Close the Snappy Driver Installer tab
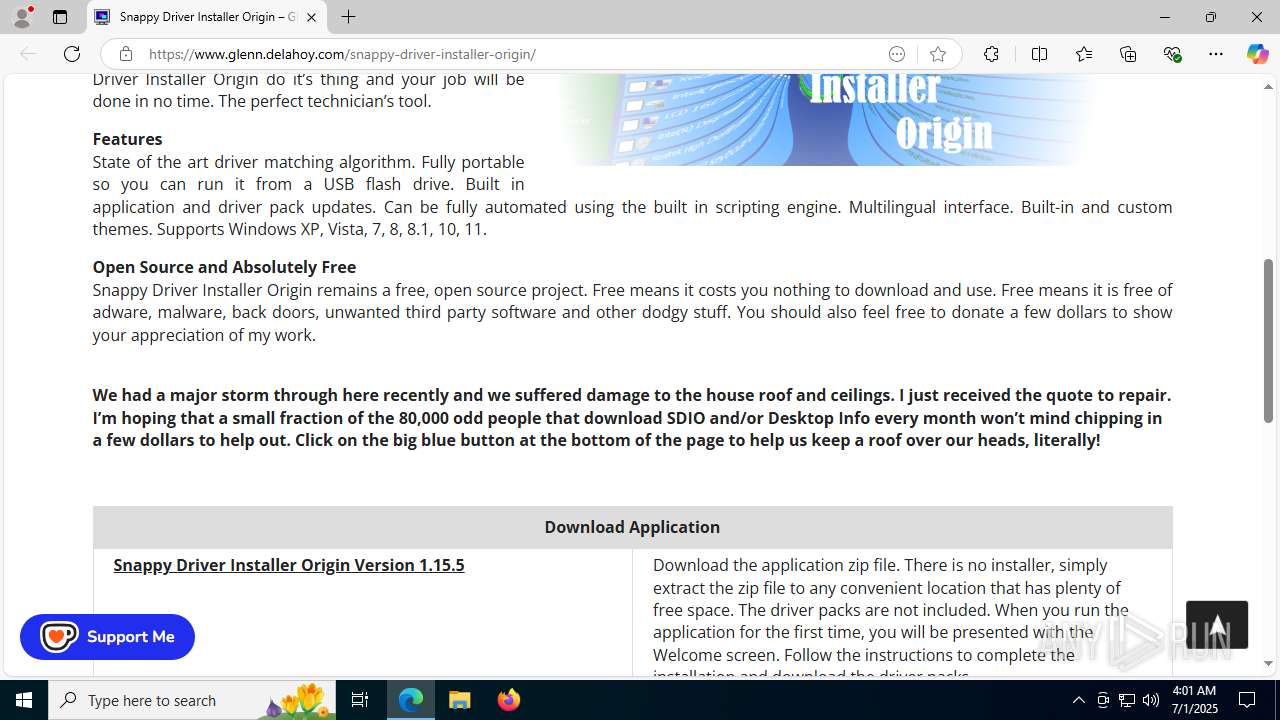 [x=311, y=17]
